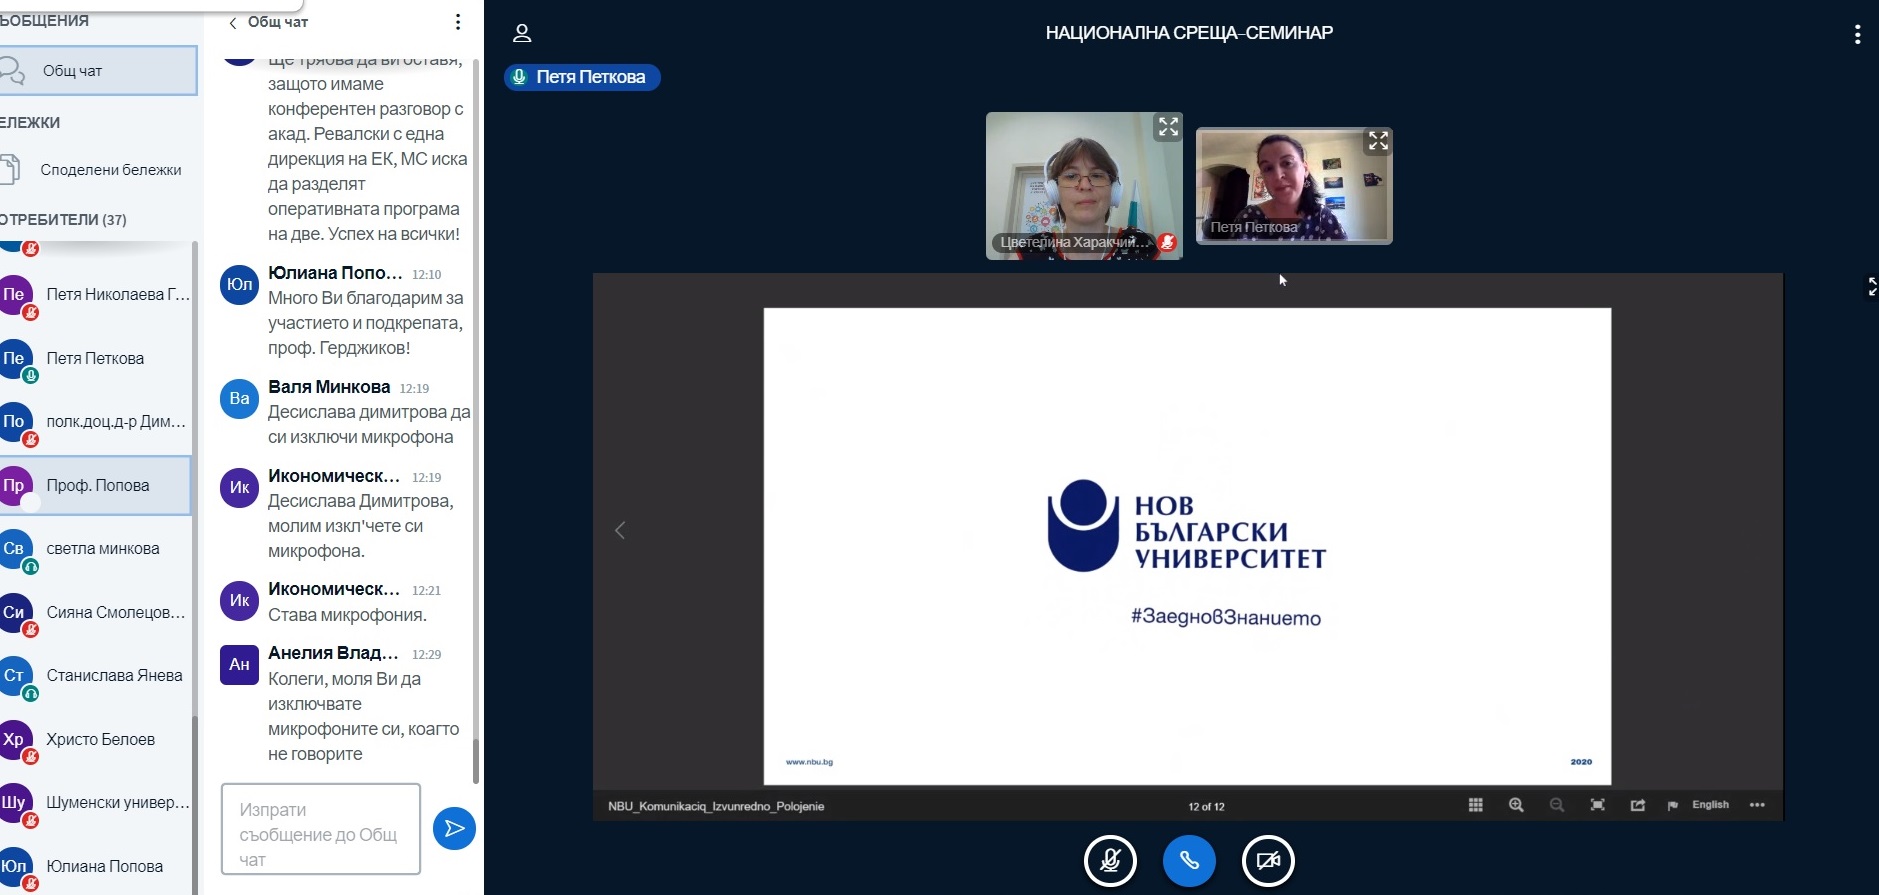This screenshot has width=1879, height=895.
Task: Go back with chat header arrow
Action: tap(232, 23)
